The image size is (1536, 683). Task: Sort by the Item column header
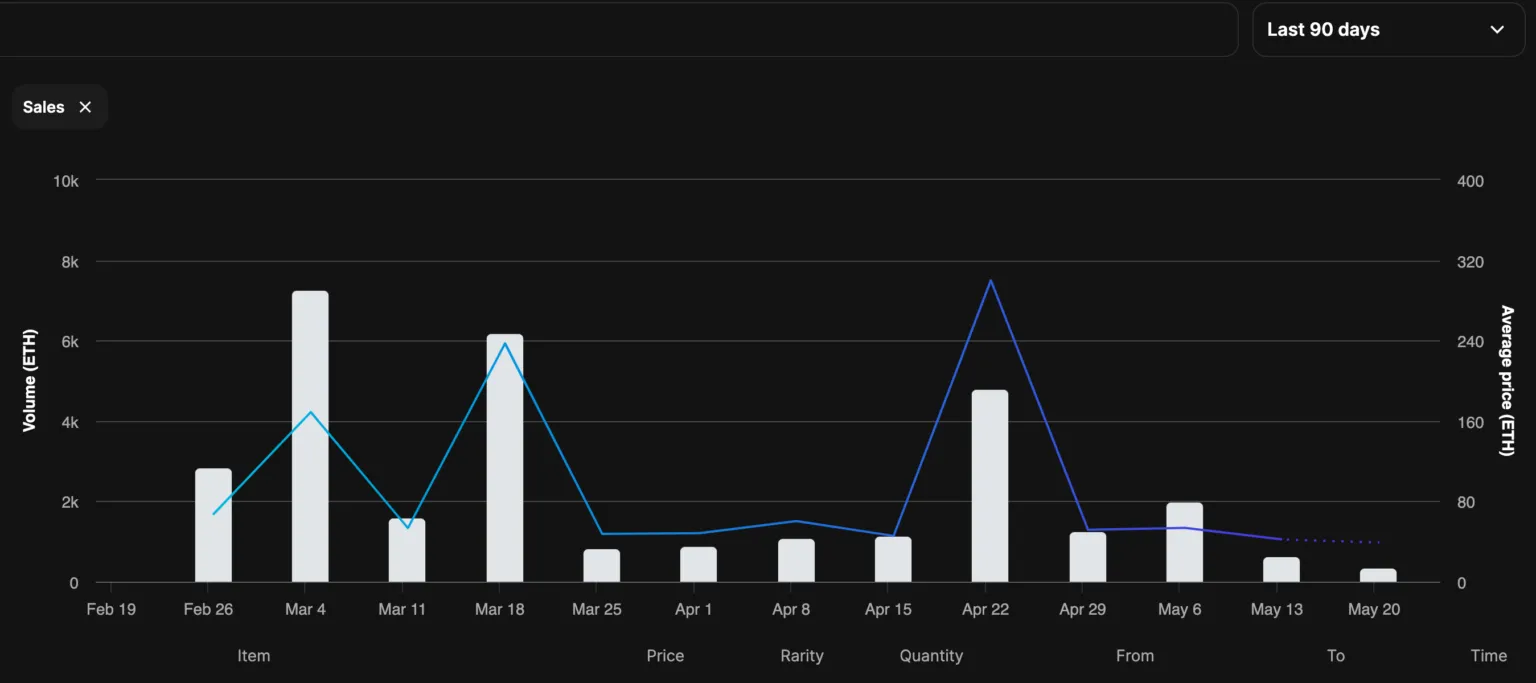(x=254, y=656)
